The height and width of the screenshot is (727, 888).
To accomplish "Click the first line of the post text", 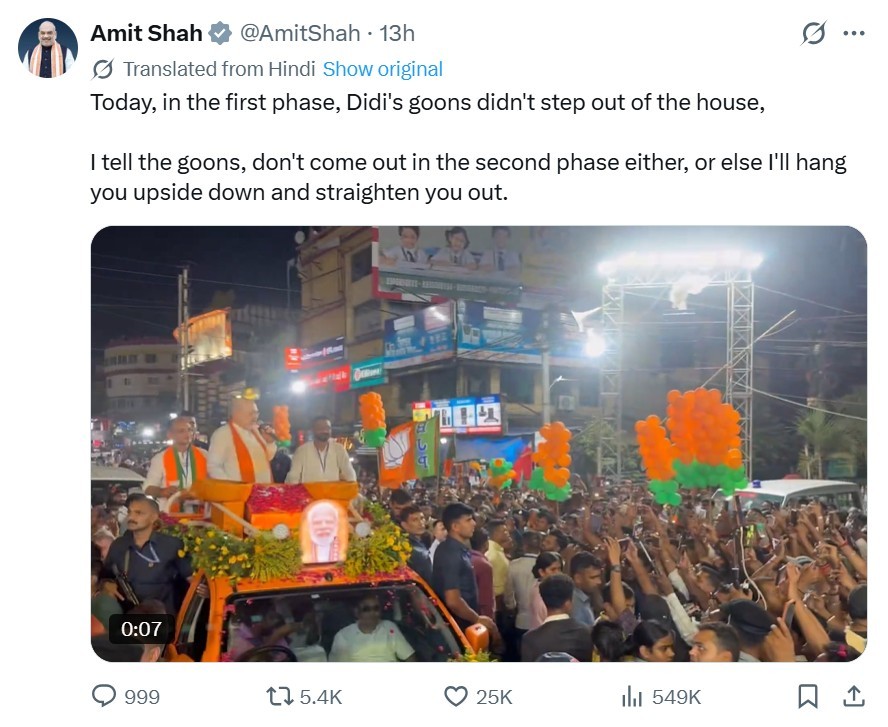I will pos(427,102).
